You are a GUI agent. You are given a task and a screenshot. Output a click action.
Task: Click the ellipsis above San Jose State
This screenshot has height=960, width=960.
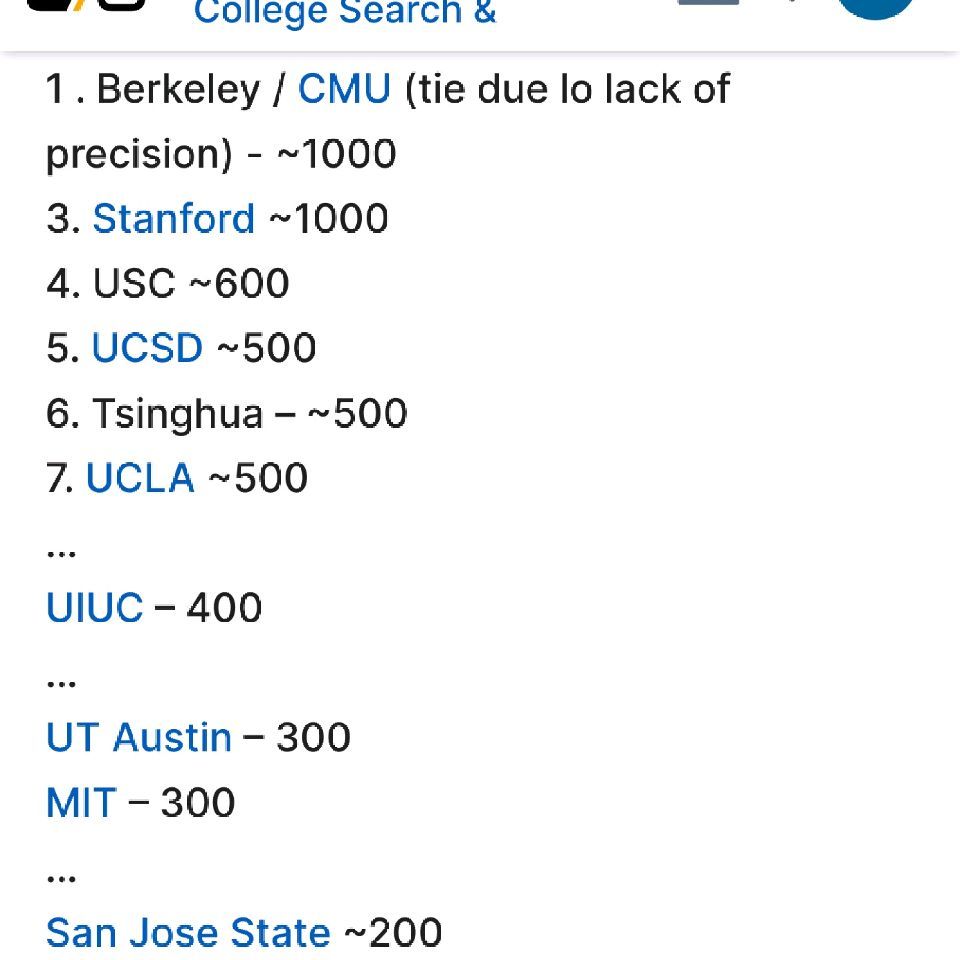coord(61,877)
